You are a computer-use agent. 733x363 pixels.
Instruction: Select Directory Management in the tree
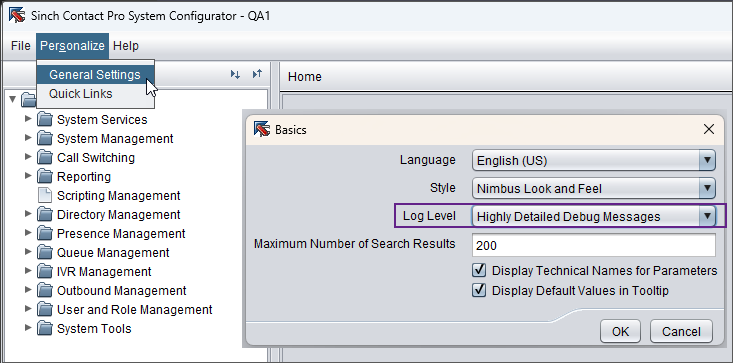[118, 215]
